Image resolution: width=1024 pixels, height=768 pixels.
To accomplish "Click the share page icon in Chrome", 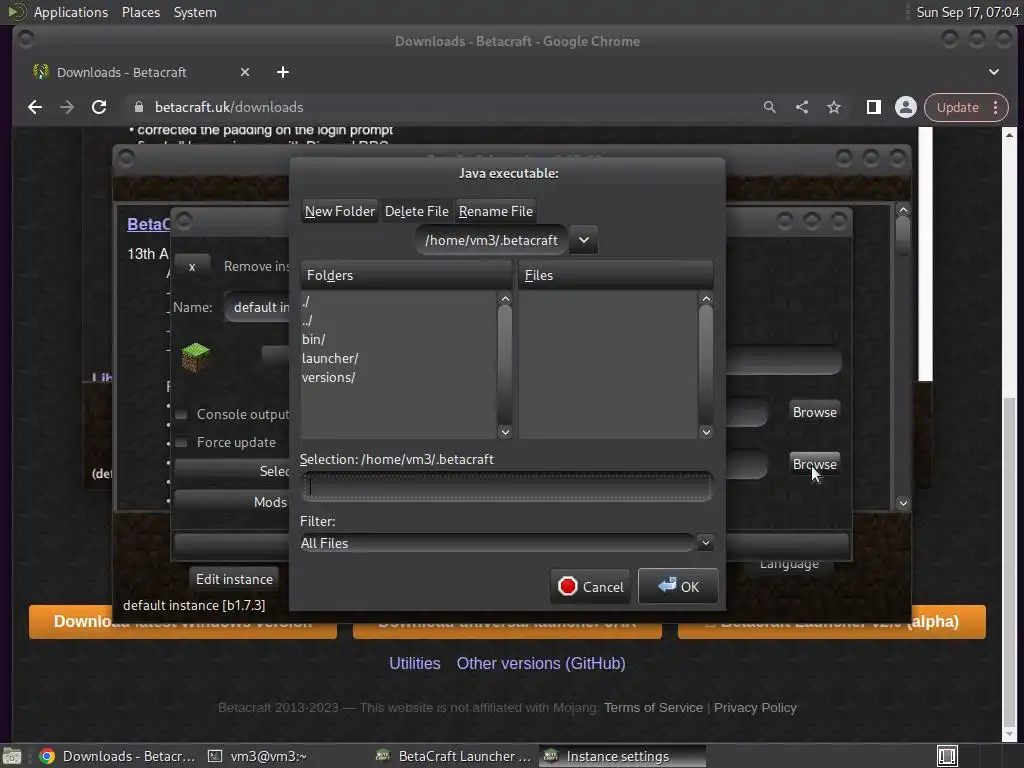I will point(802,107).
